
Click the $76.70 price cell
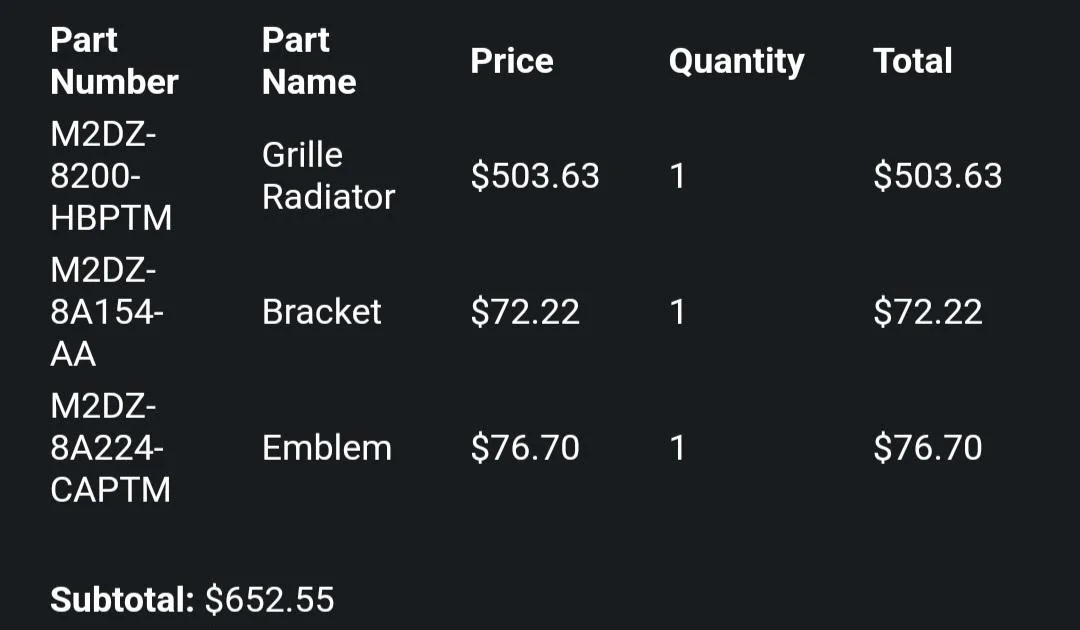click(525, 448)
